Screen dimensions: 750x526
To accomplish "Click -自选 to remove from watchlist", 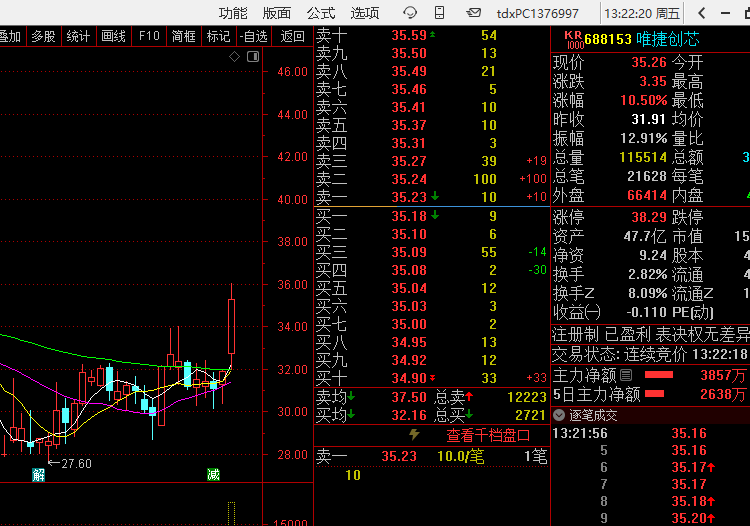I will [x=254, y=36].
